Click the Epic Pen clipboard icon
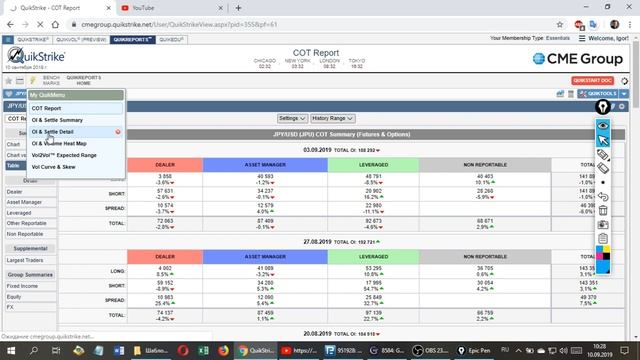The image size is (640, 360). click(603, 238)
